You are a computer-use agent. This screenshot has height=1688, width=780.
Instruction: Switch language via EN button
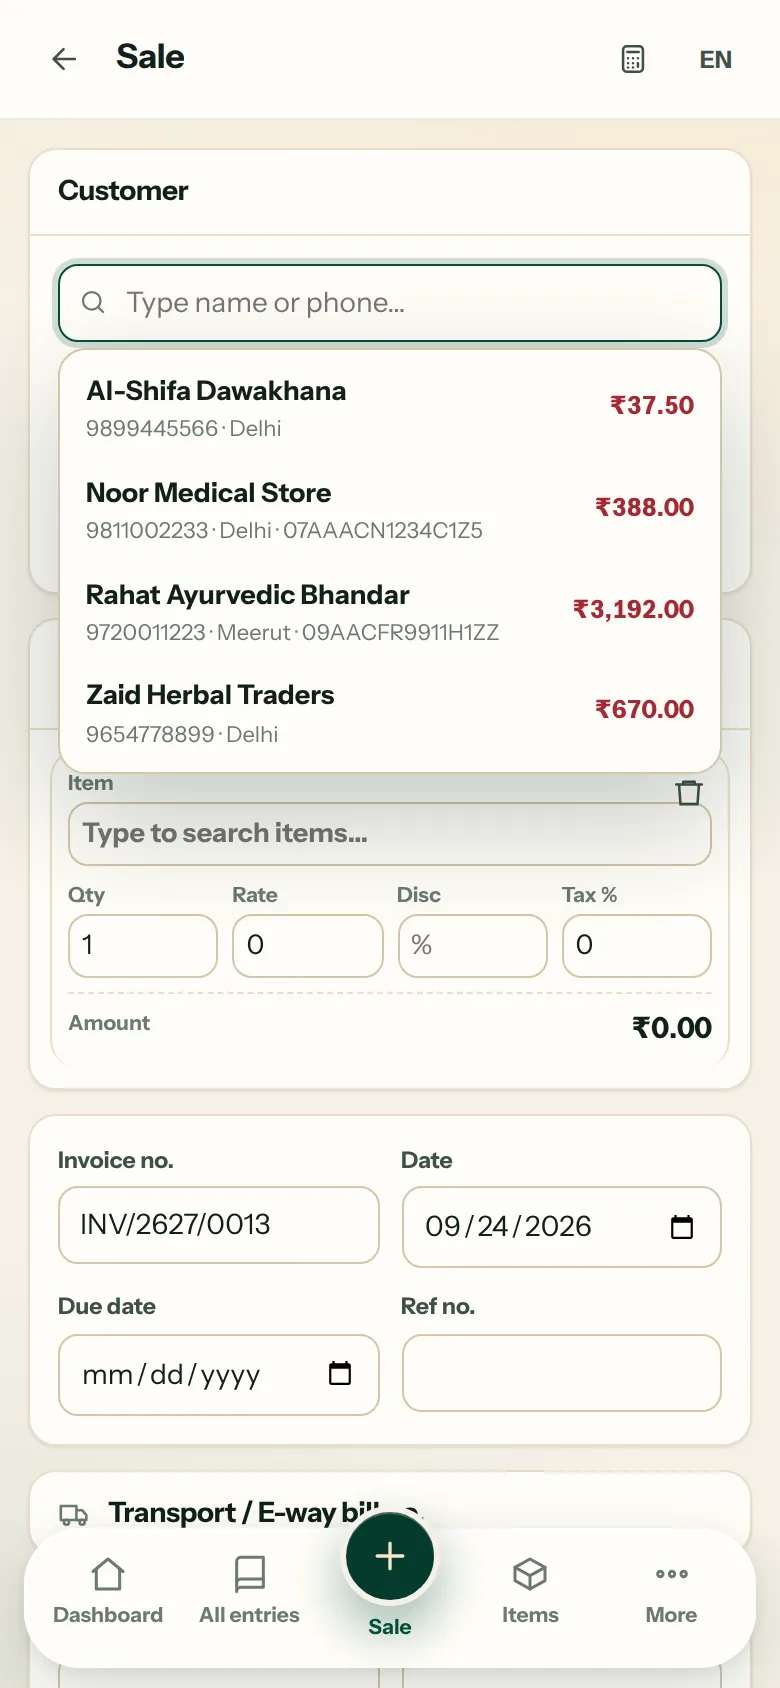(715, 59)
